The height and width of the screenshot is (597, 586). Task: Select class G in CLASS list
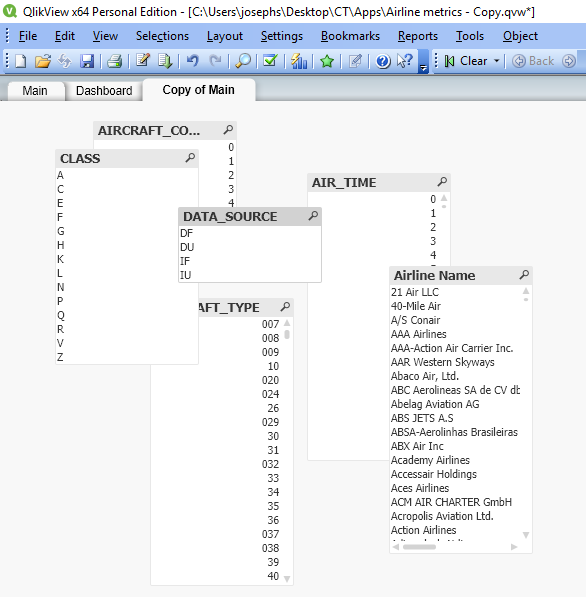[127, 231]
